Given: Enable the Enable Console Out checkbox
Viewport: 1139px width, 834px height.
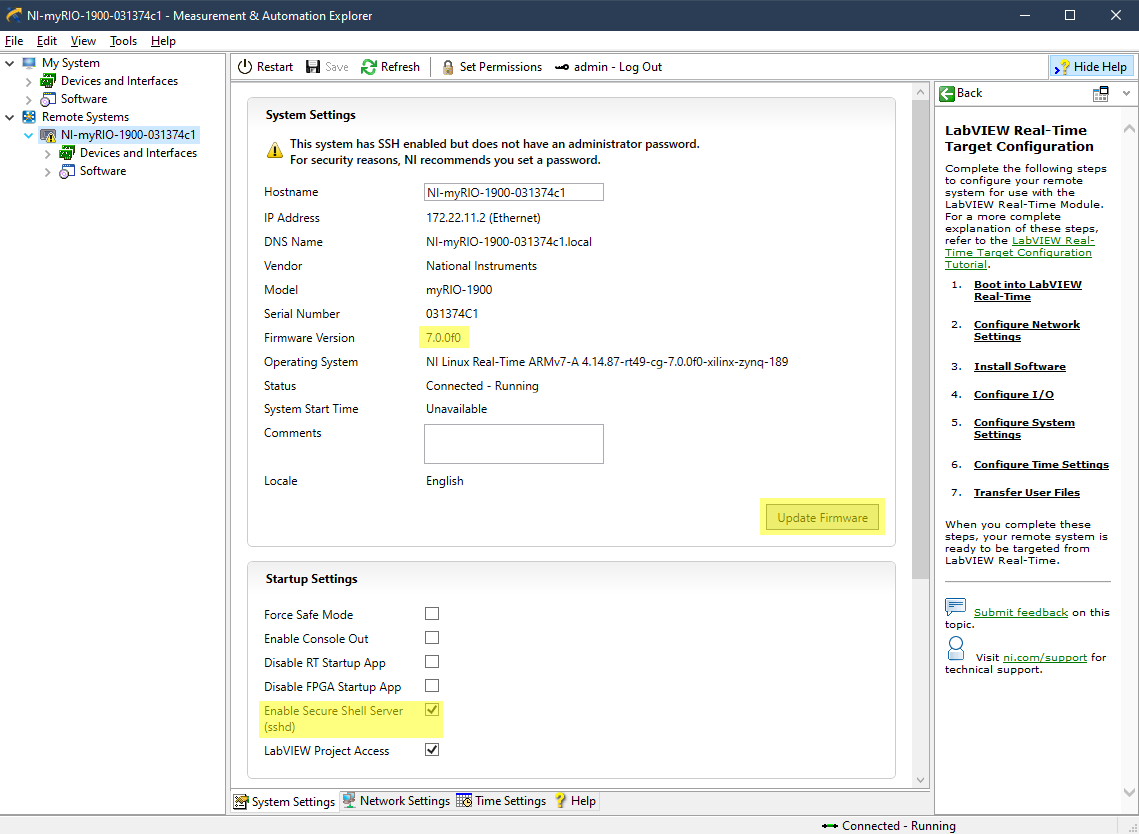Looking at the screenshot, I should (432, 638).
